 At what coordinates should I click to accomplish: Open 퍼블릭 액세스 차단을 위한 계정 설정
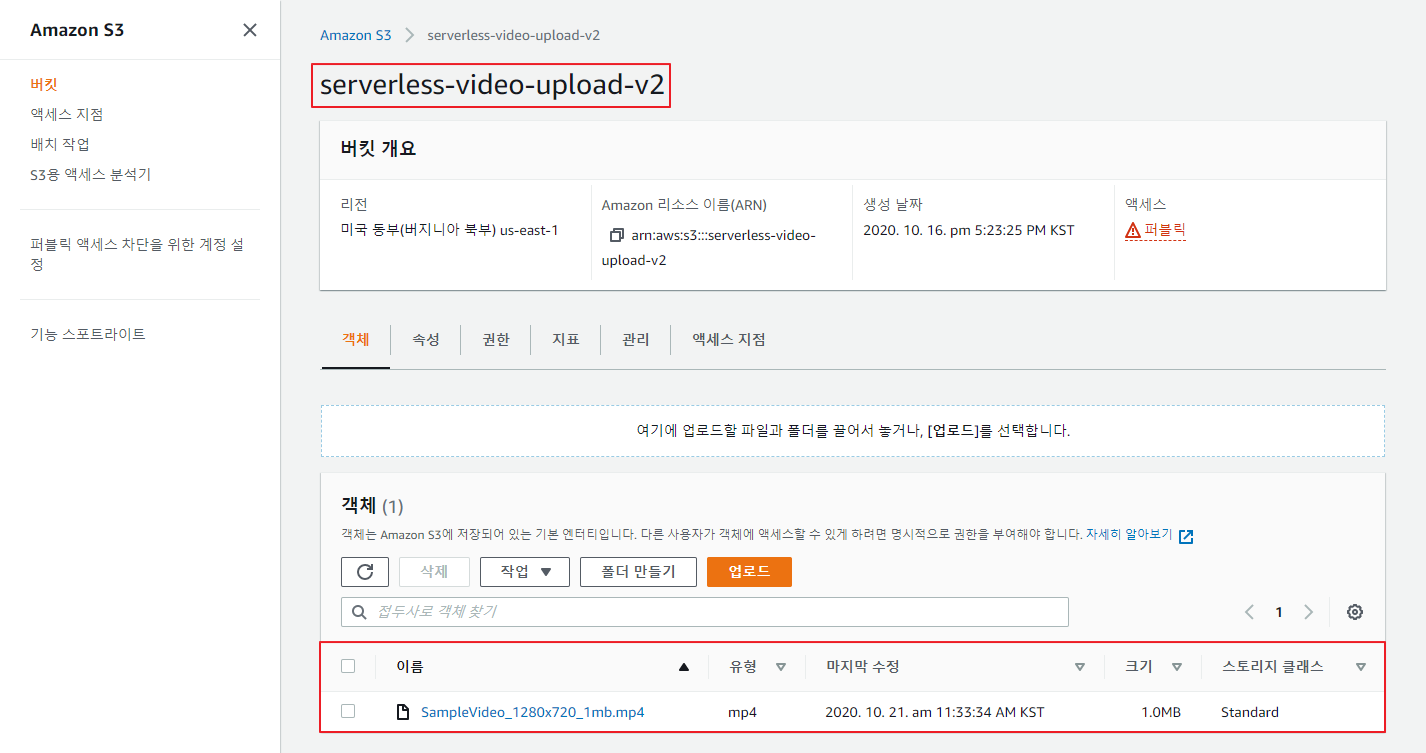tap(137, 255)
